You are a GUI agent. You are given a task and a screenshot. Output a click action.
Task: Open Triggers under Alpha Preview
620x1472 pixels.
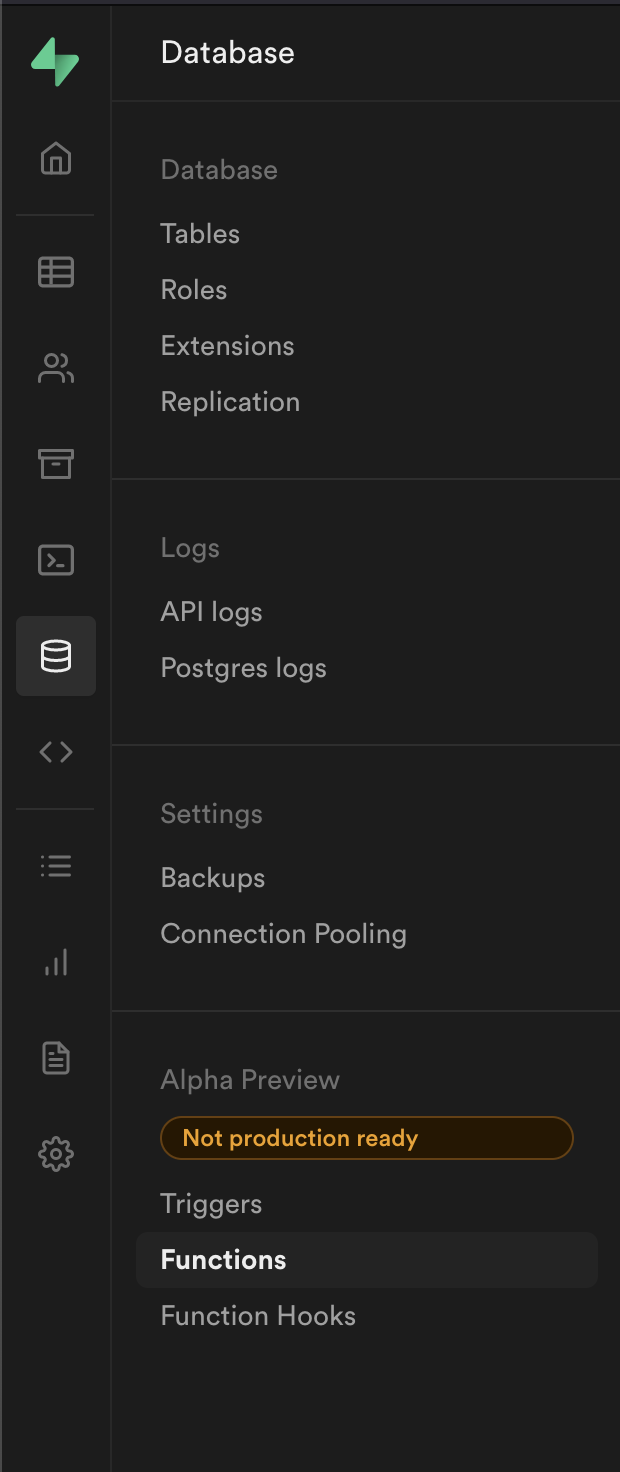[x=211, y=1204]
